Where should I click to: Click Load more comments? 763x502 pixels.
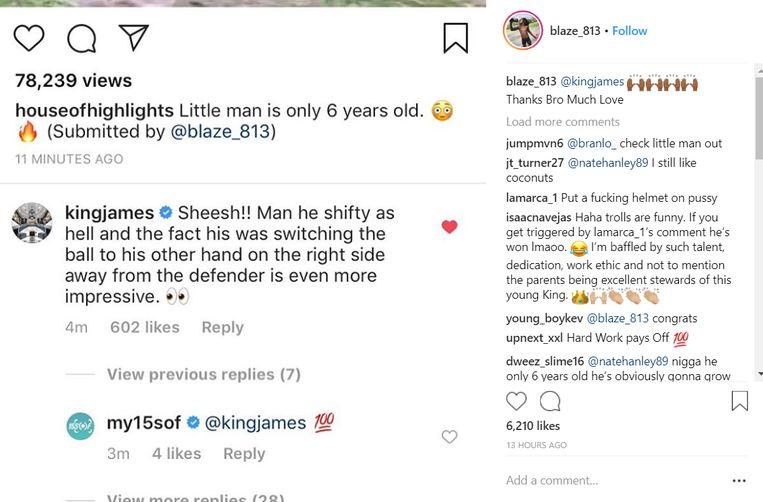pos(563,122)
